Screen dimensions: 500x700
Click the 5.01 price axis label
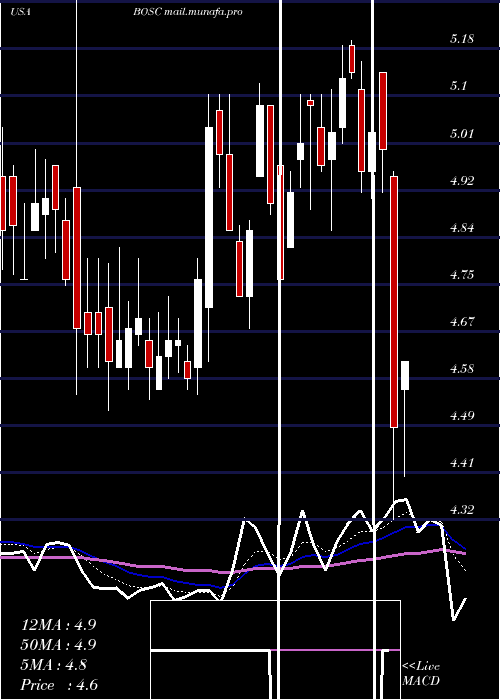pyautogui.click(x=462, y=133)
